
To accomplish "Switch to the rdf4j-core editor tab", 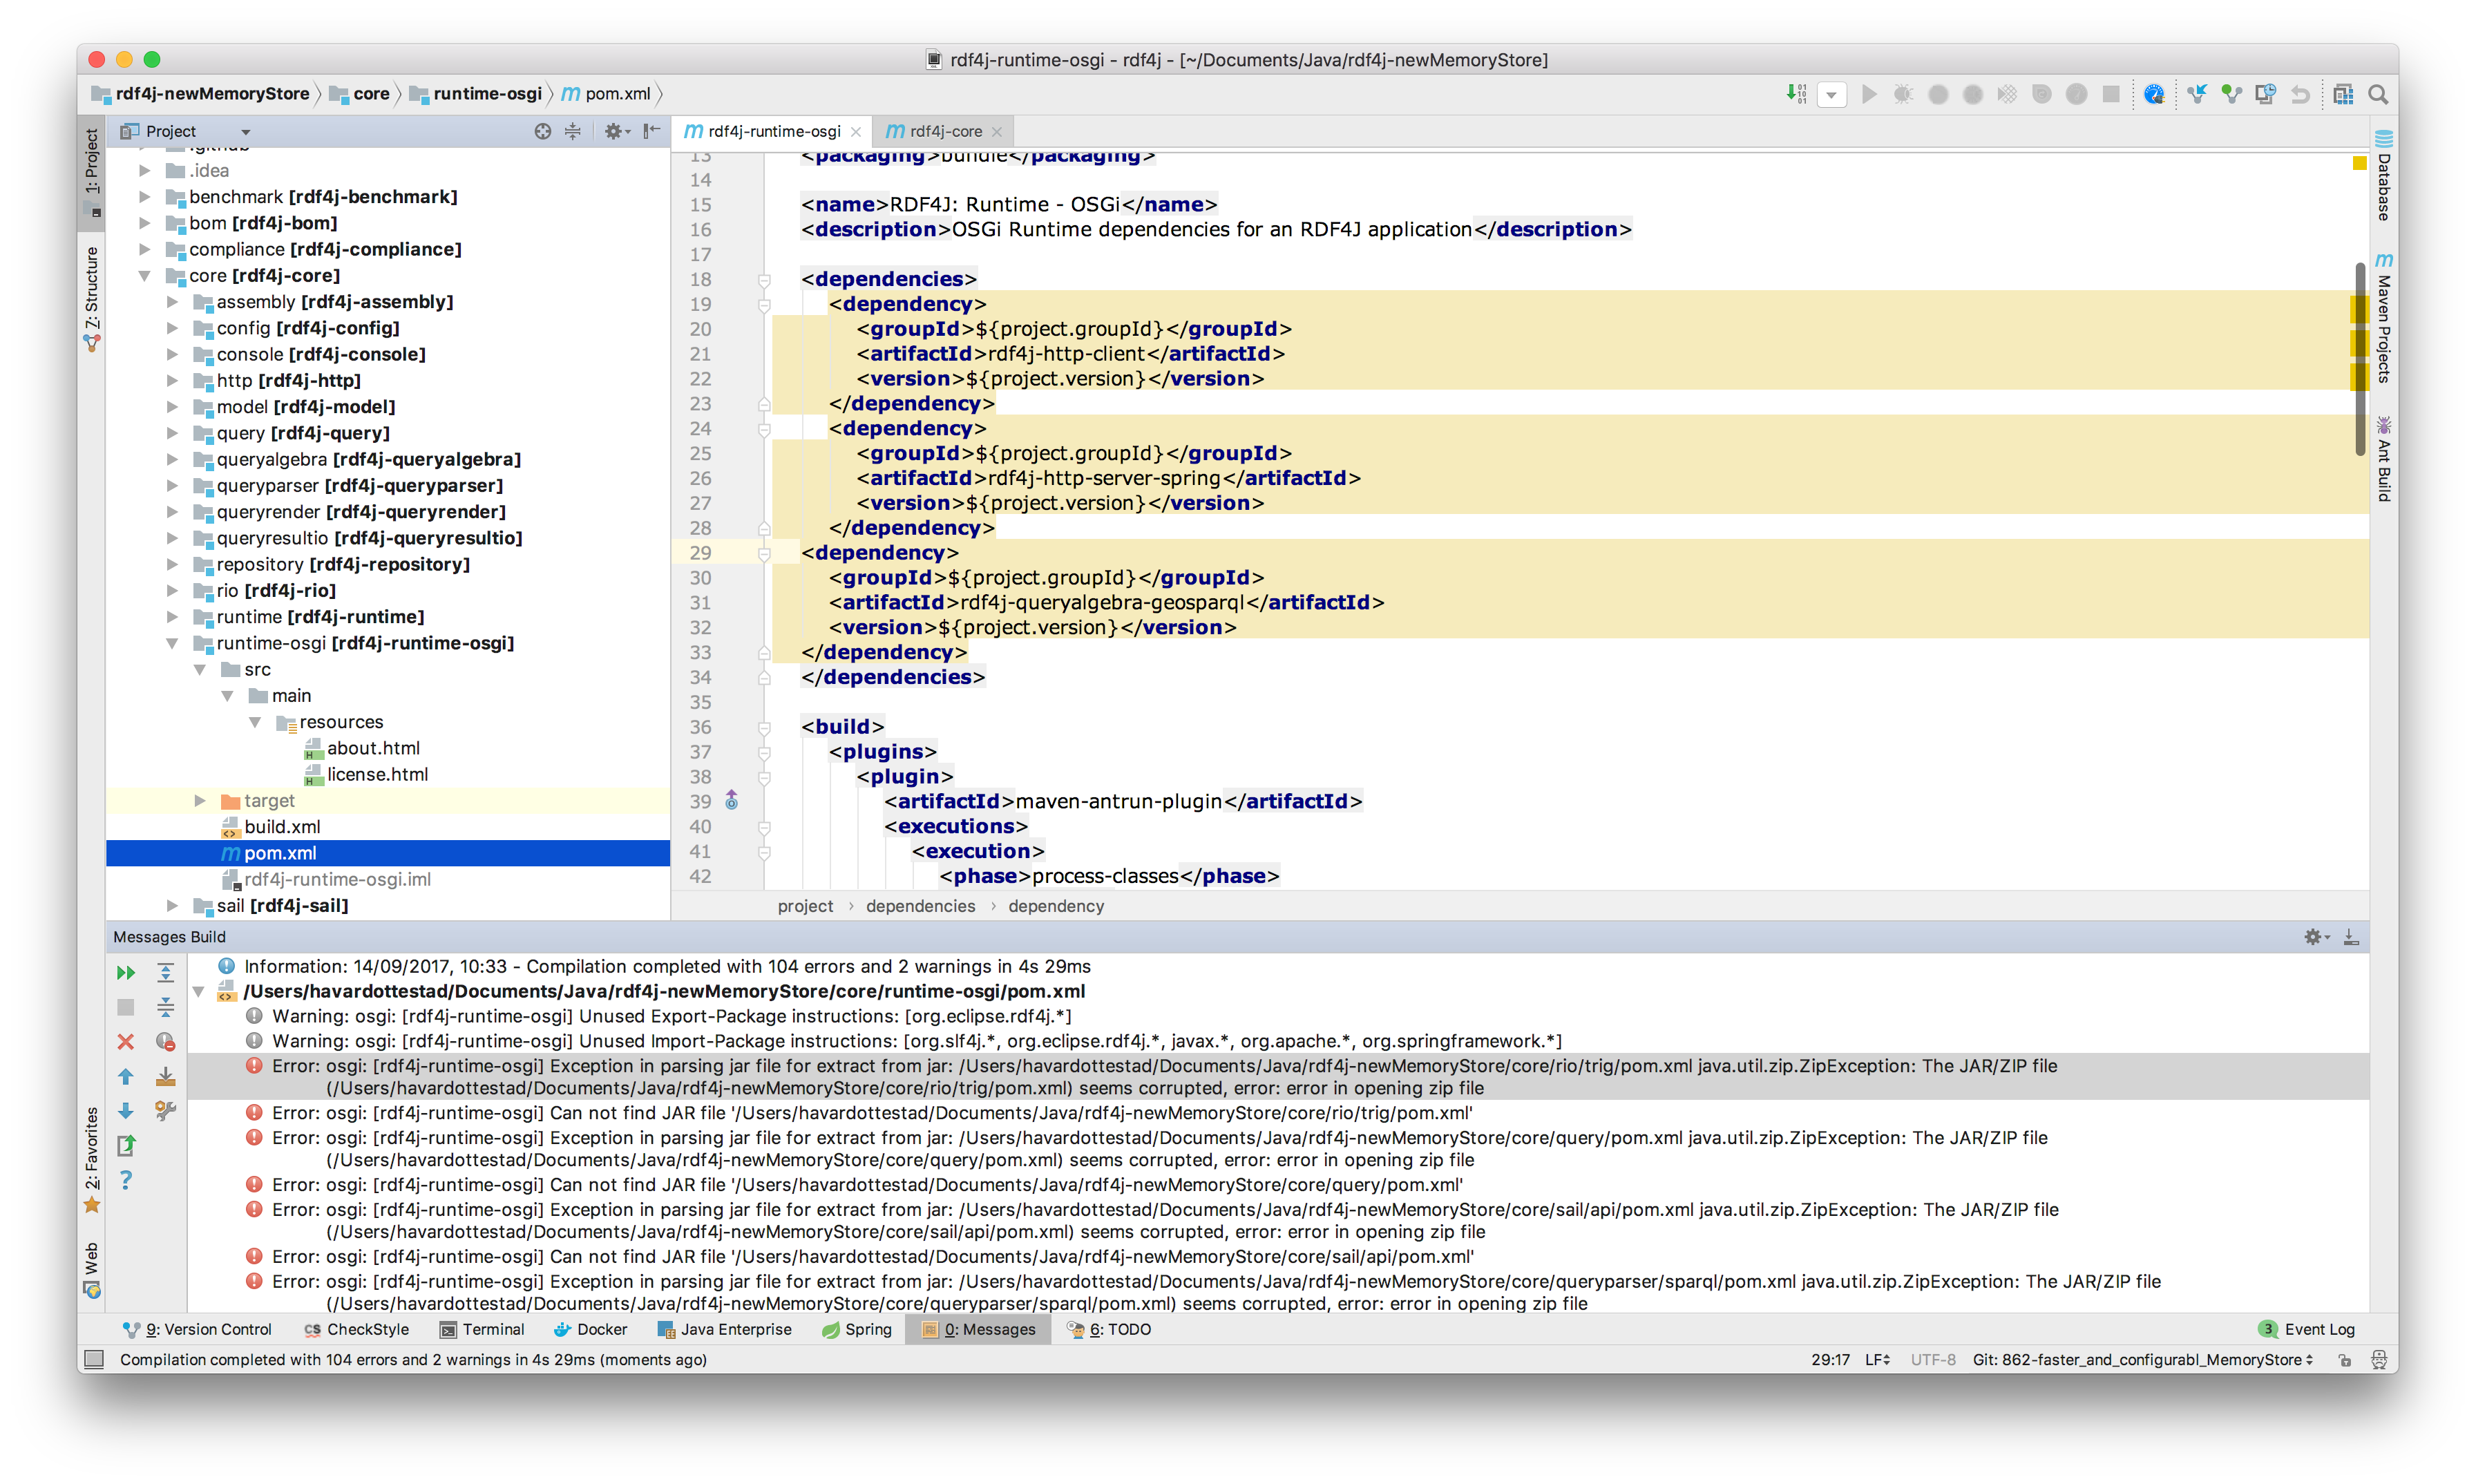I will [x=945, y=131].
